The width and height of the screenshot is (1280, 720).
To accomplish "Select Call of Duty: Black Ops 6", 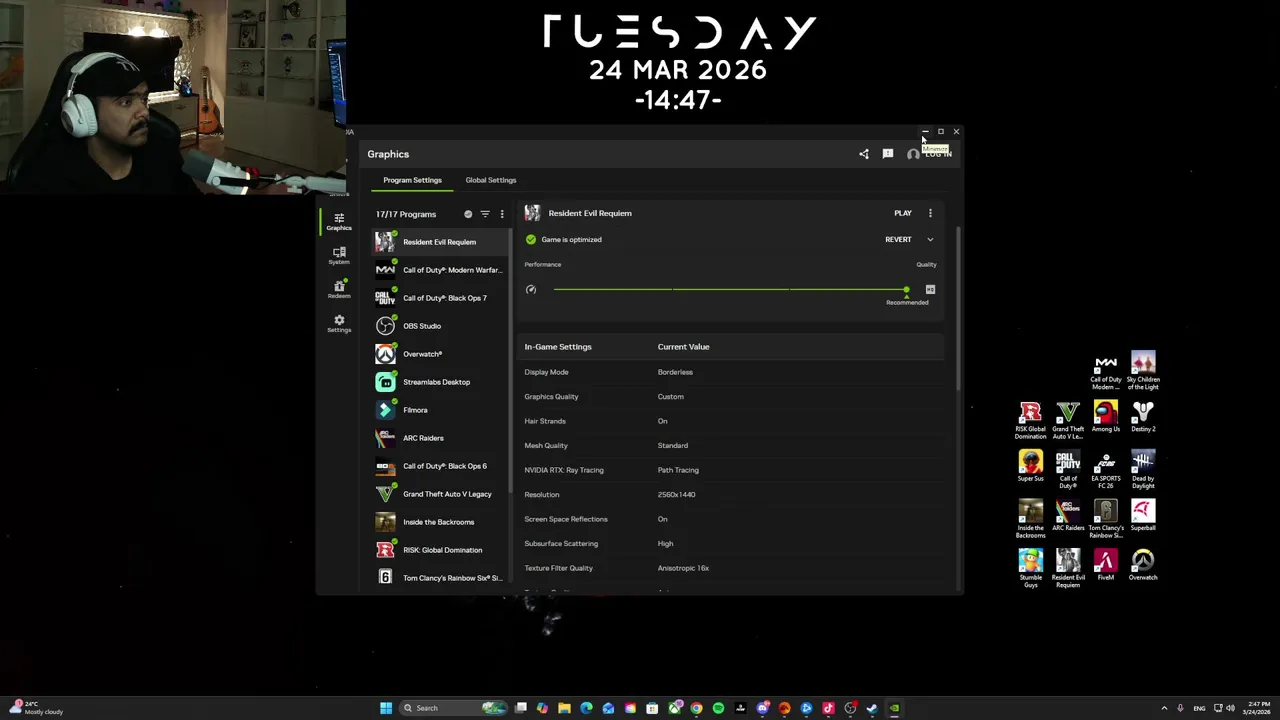I will 441,466.
